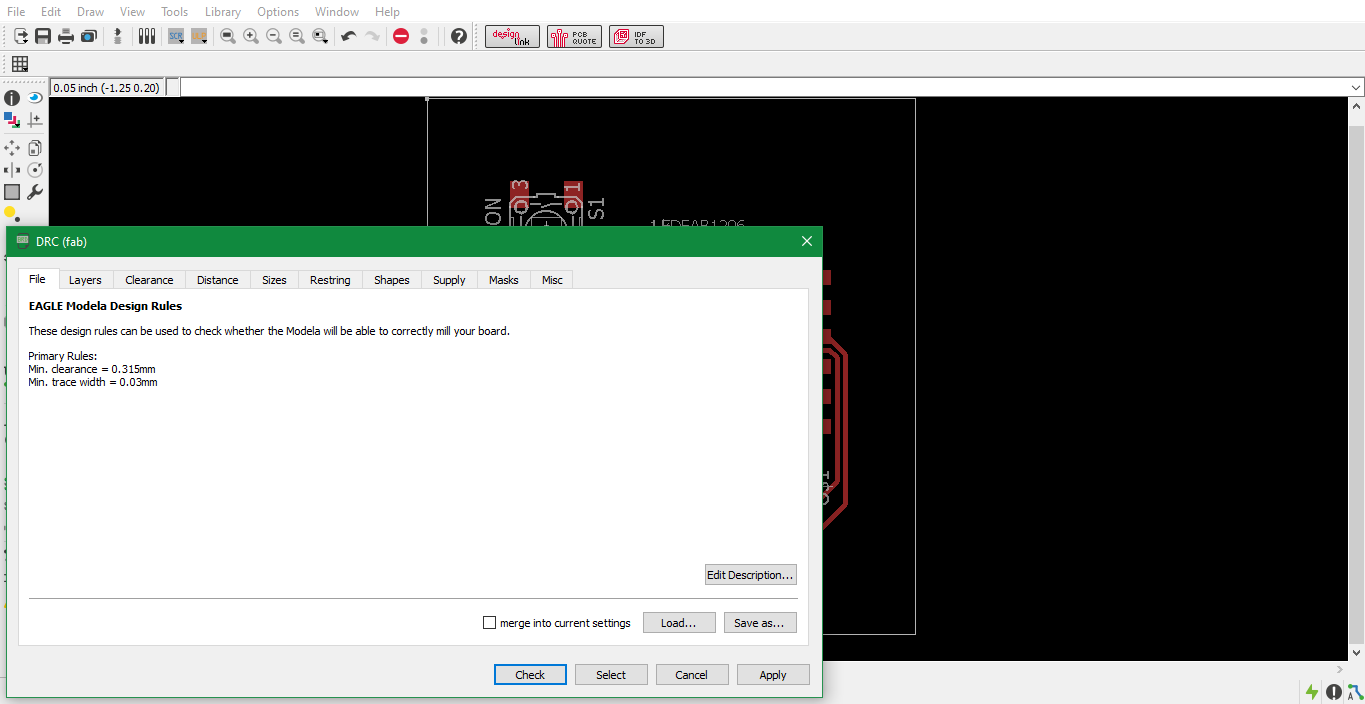The width and height of the screenshot is (1365, 704).
Task: Open a file with the Open toolbar icon
Action: 21,36
